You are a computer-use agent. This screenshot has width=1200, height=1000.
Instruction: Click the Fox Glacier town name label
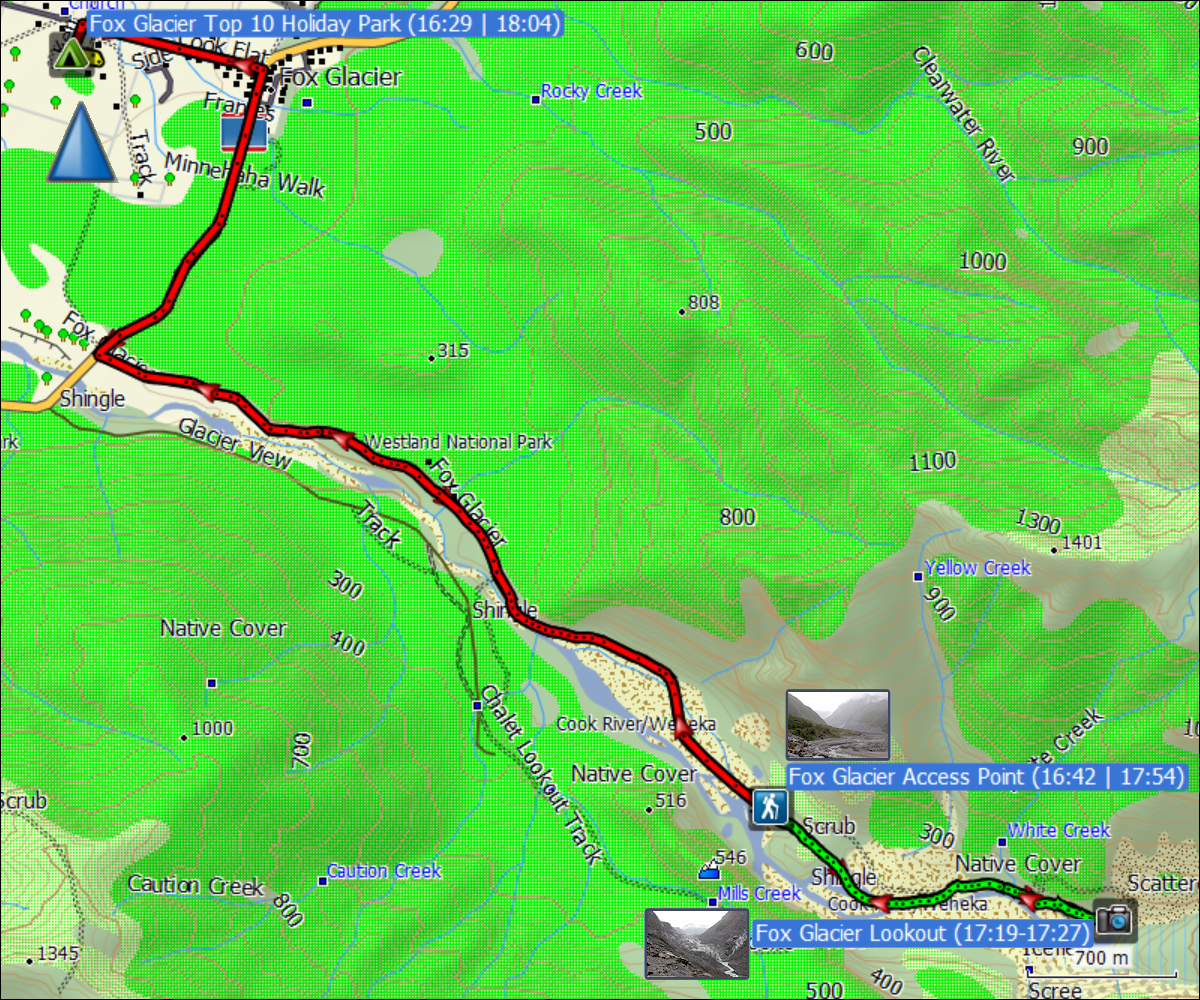point(341,77)
